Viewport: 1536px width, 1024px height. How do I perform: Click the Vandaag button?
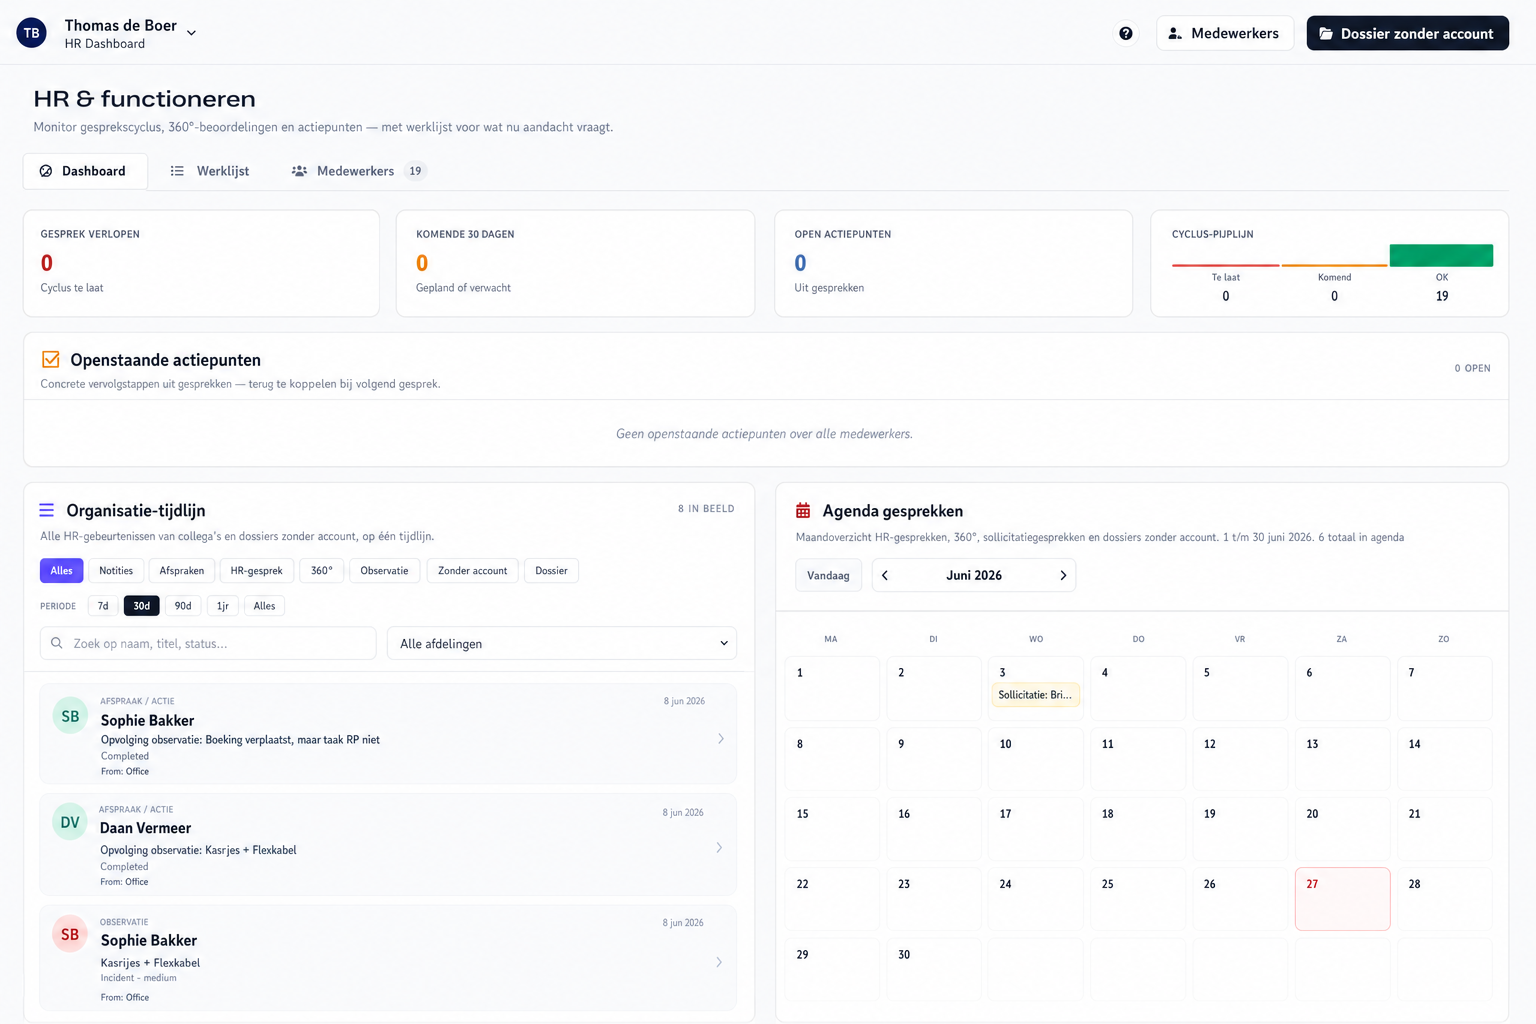828,575
